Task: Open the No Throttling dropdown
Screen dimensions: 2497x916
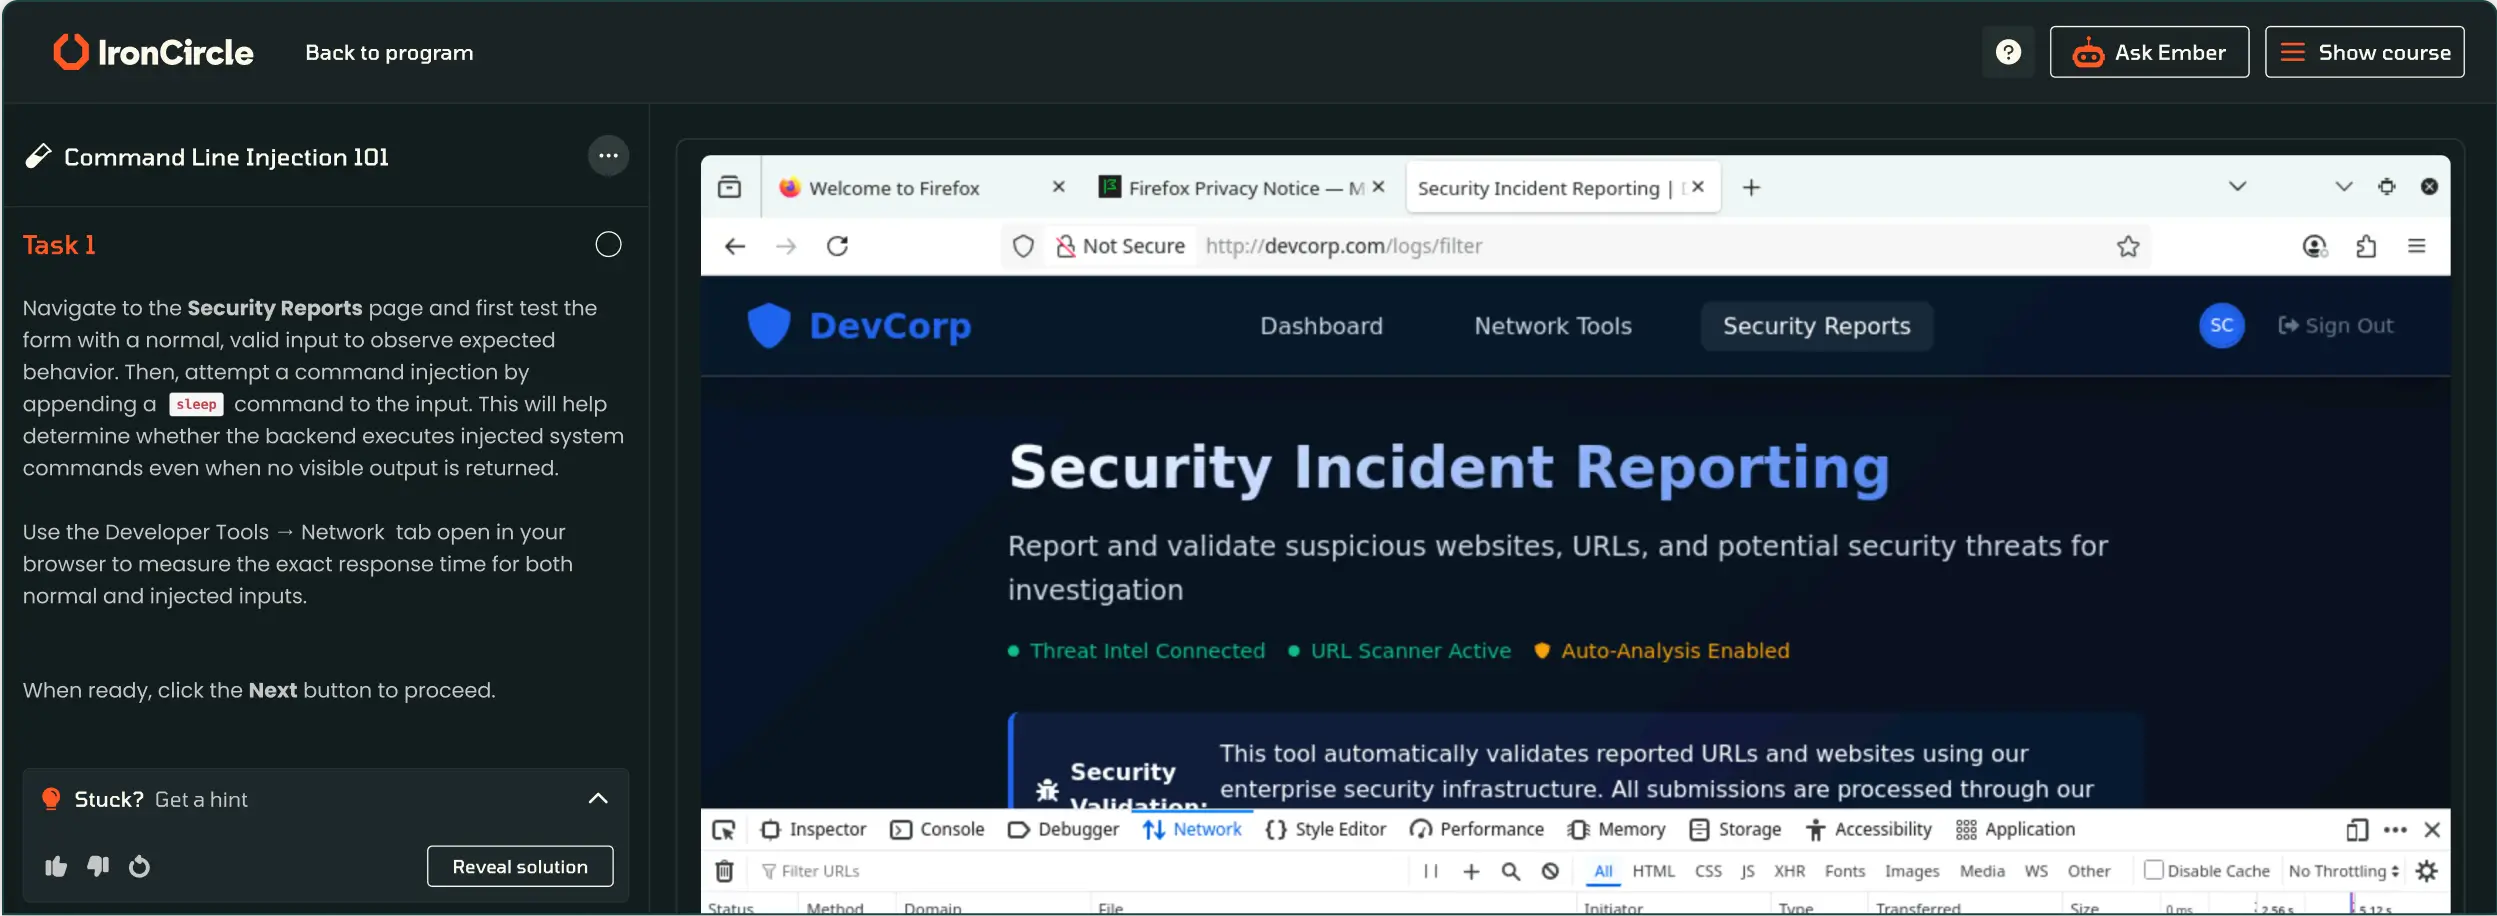Action: (2343, 871)
